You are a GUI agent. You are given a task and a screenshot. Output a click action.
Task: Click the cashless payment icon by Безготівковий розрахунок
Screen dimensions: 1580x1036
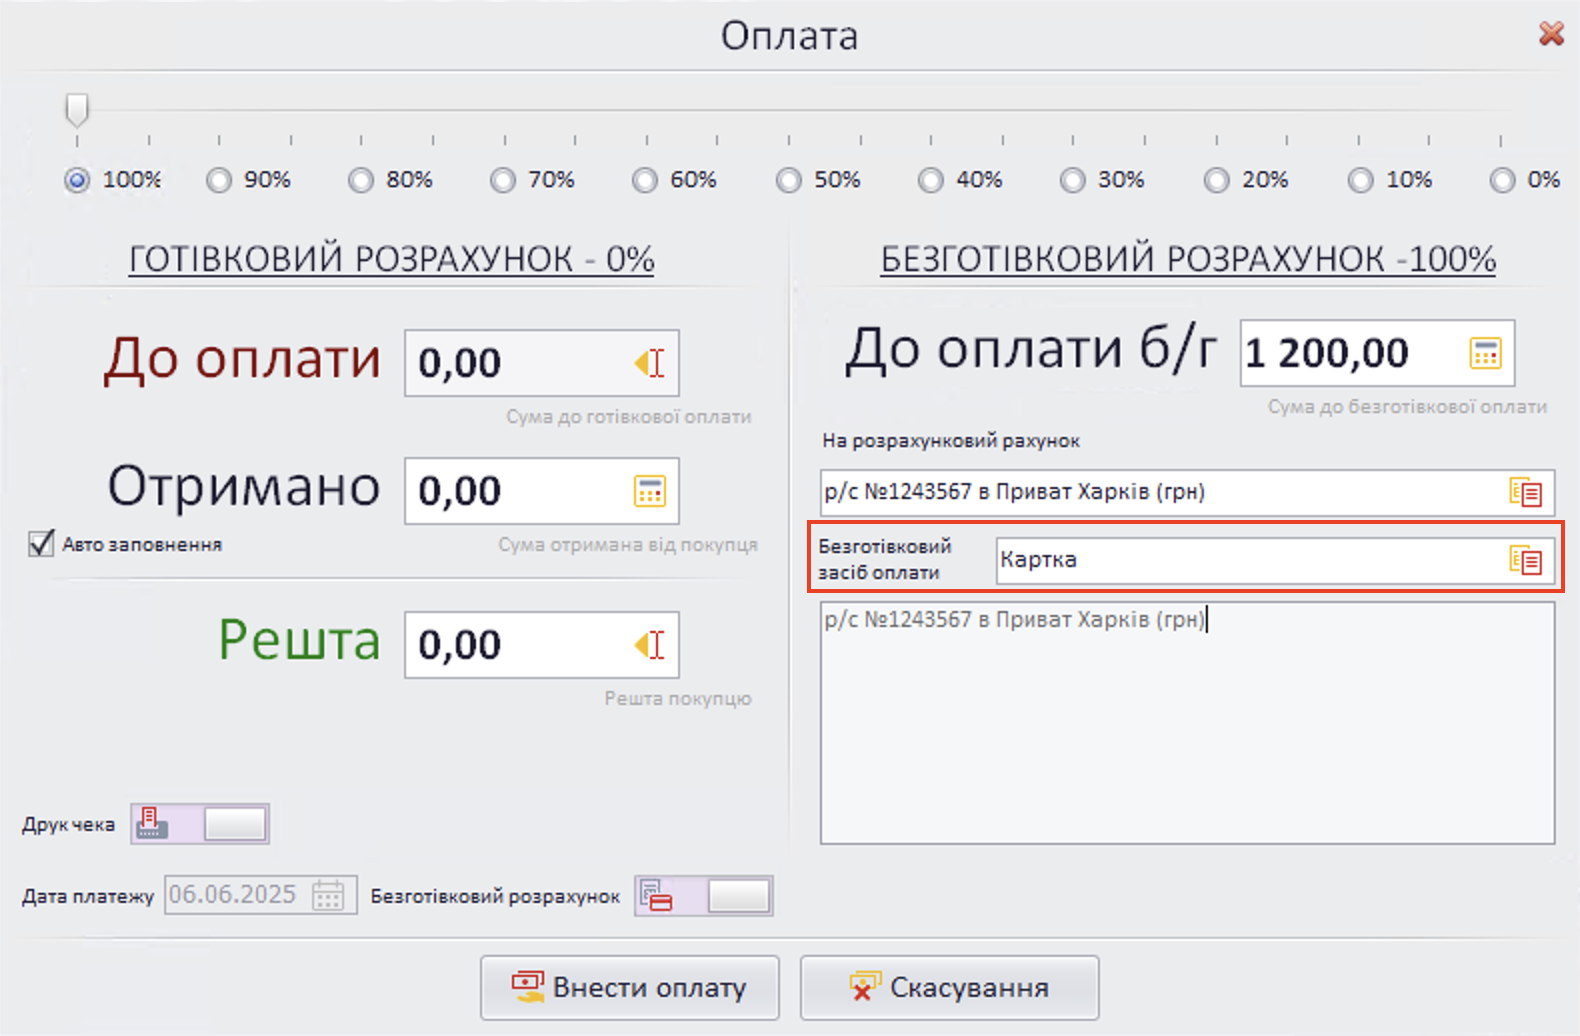click(656, 896)
